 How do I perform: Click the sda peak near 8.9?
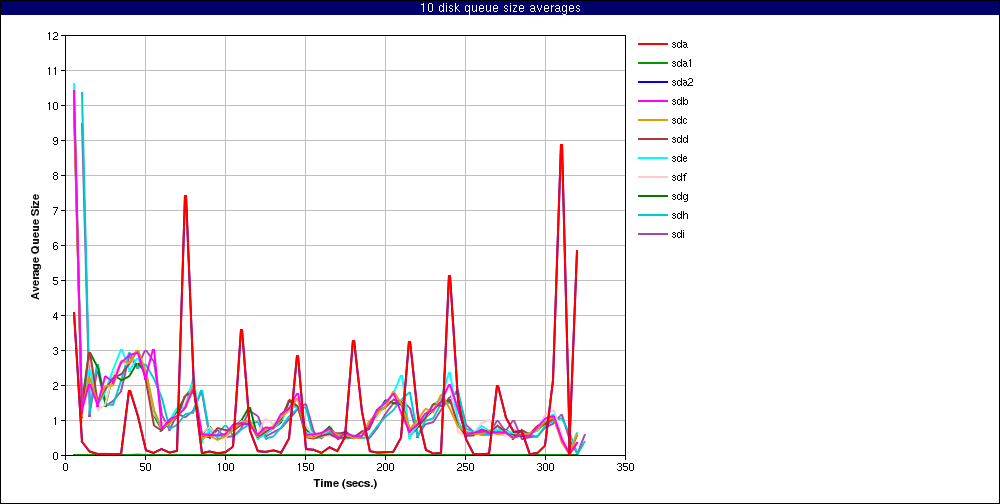[x=561, y=145]
